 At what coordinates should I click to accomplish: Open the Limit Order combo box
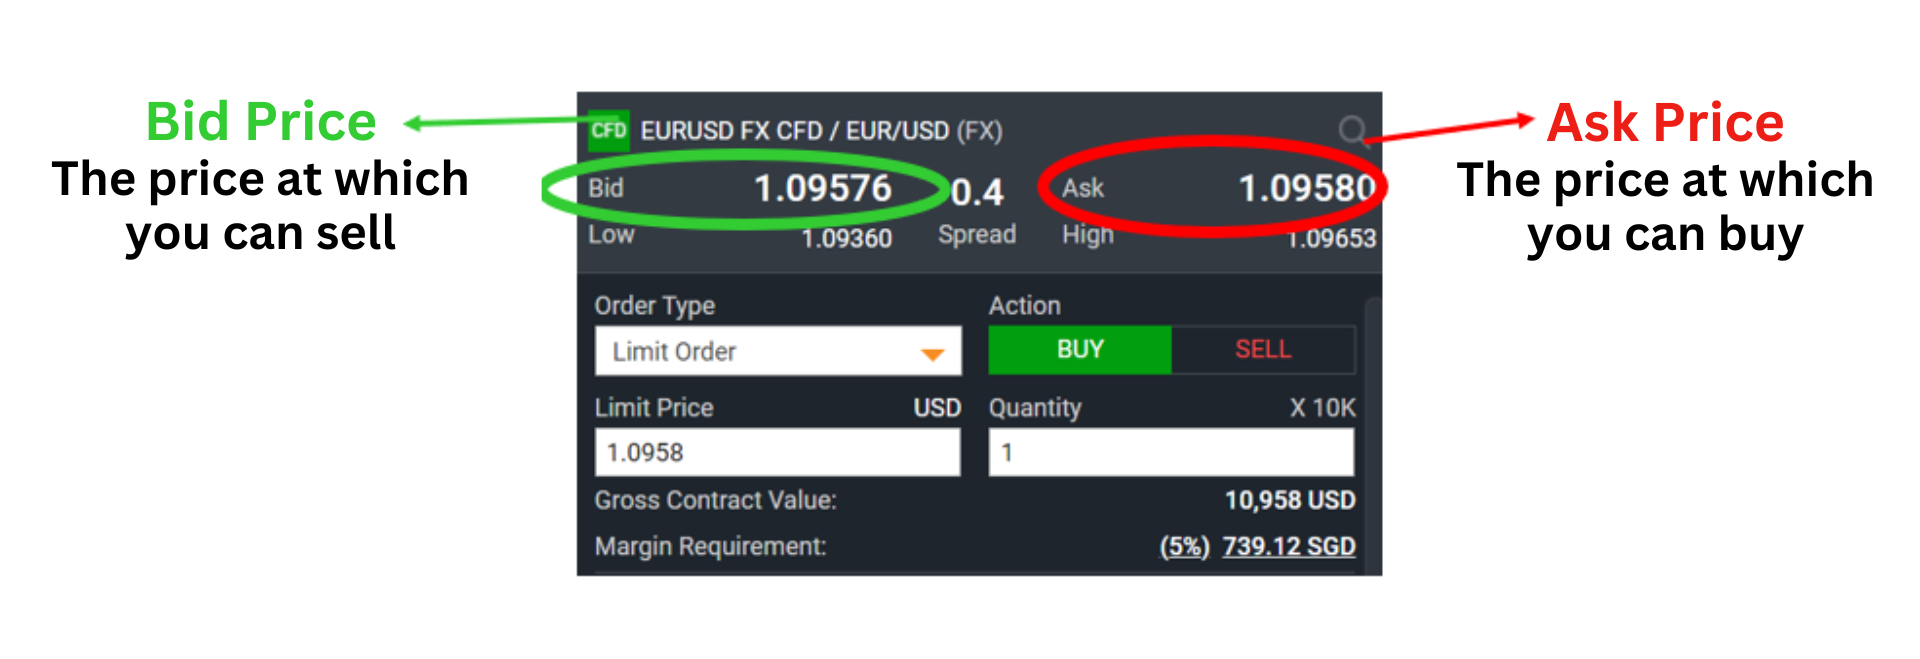coord(778,351)
